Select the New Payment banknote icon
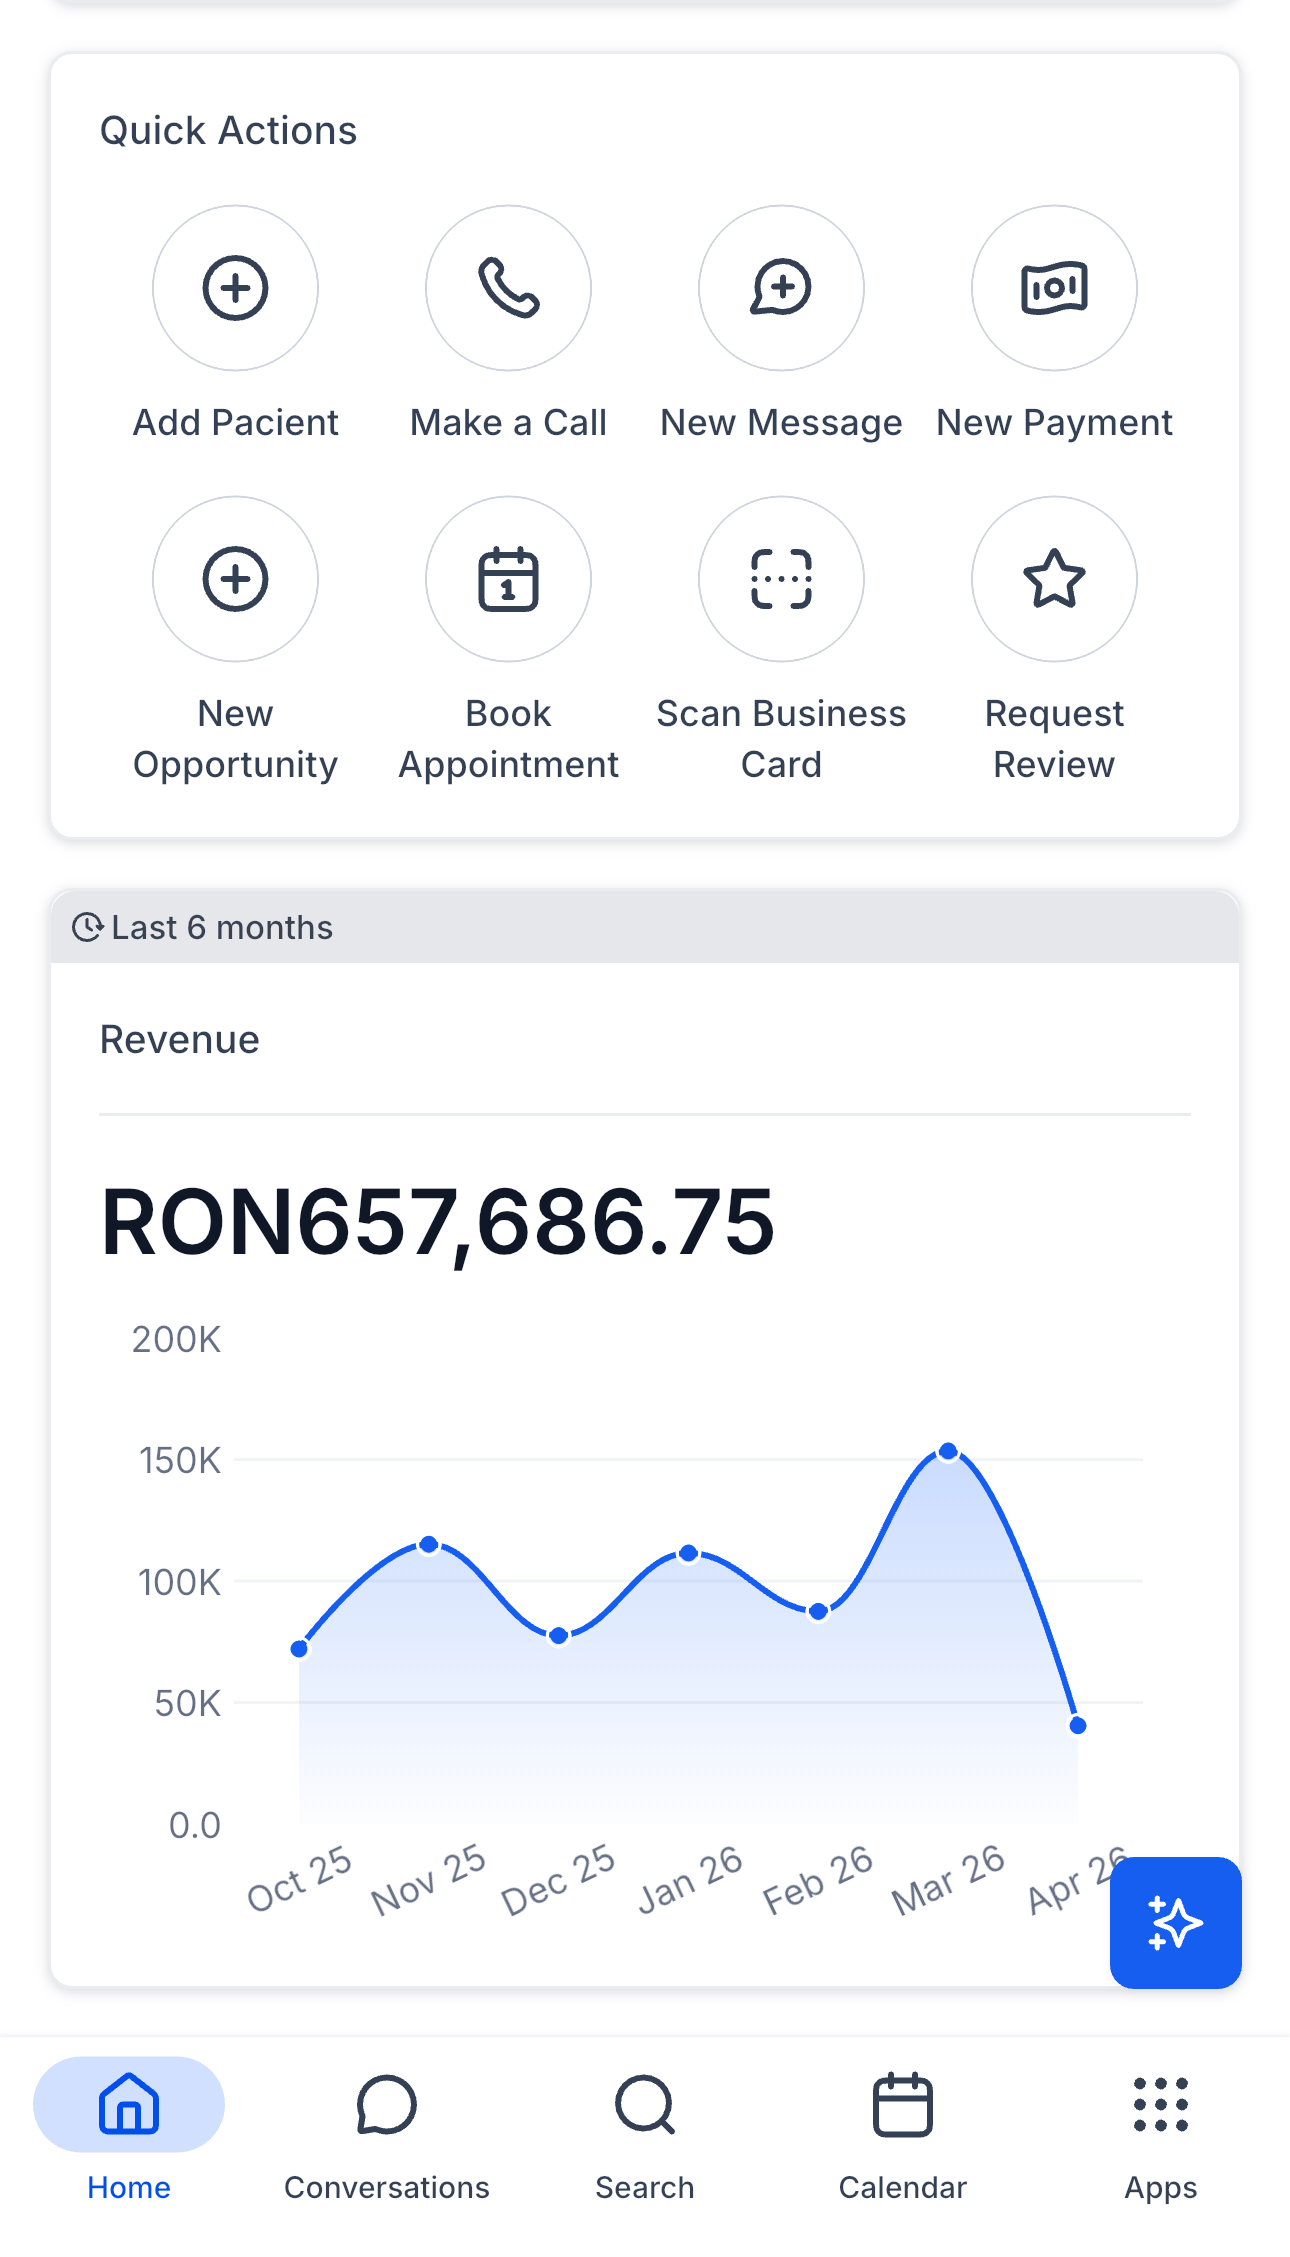This screenshot has width=1290, height=2257. [1054, 288]
